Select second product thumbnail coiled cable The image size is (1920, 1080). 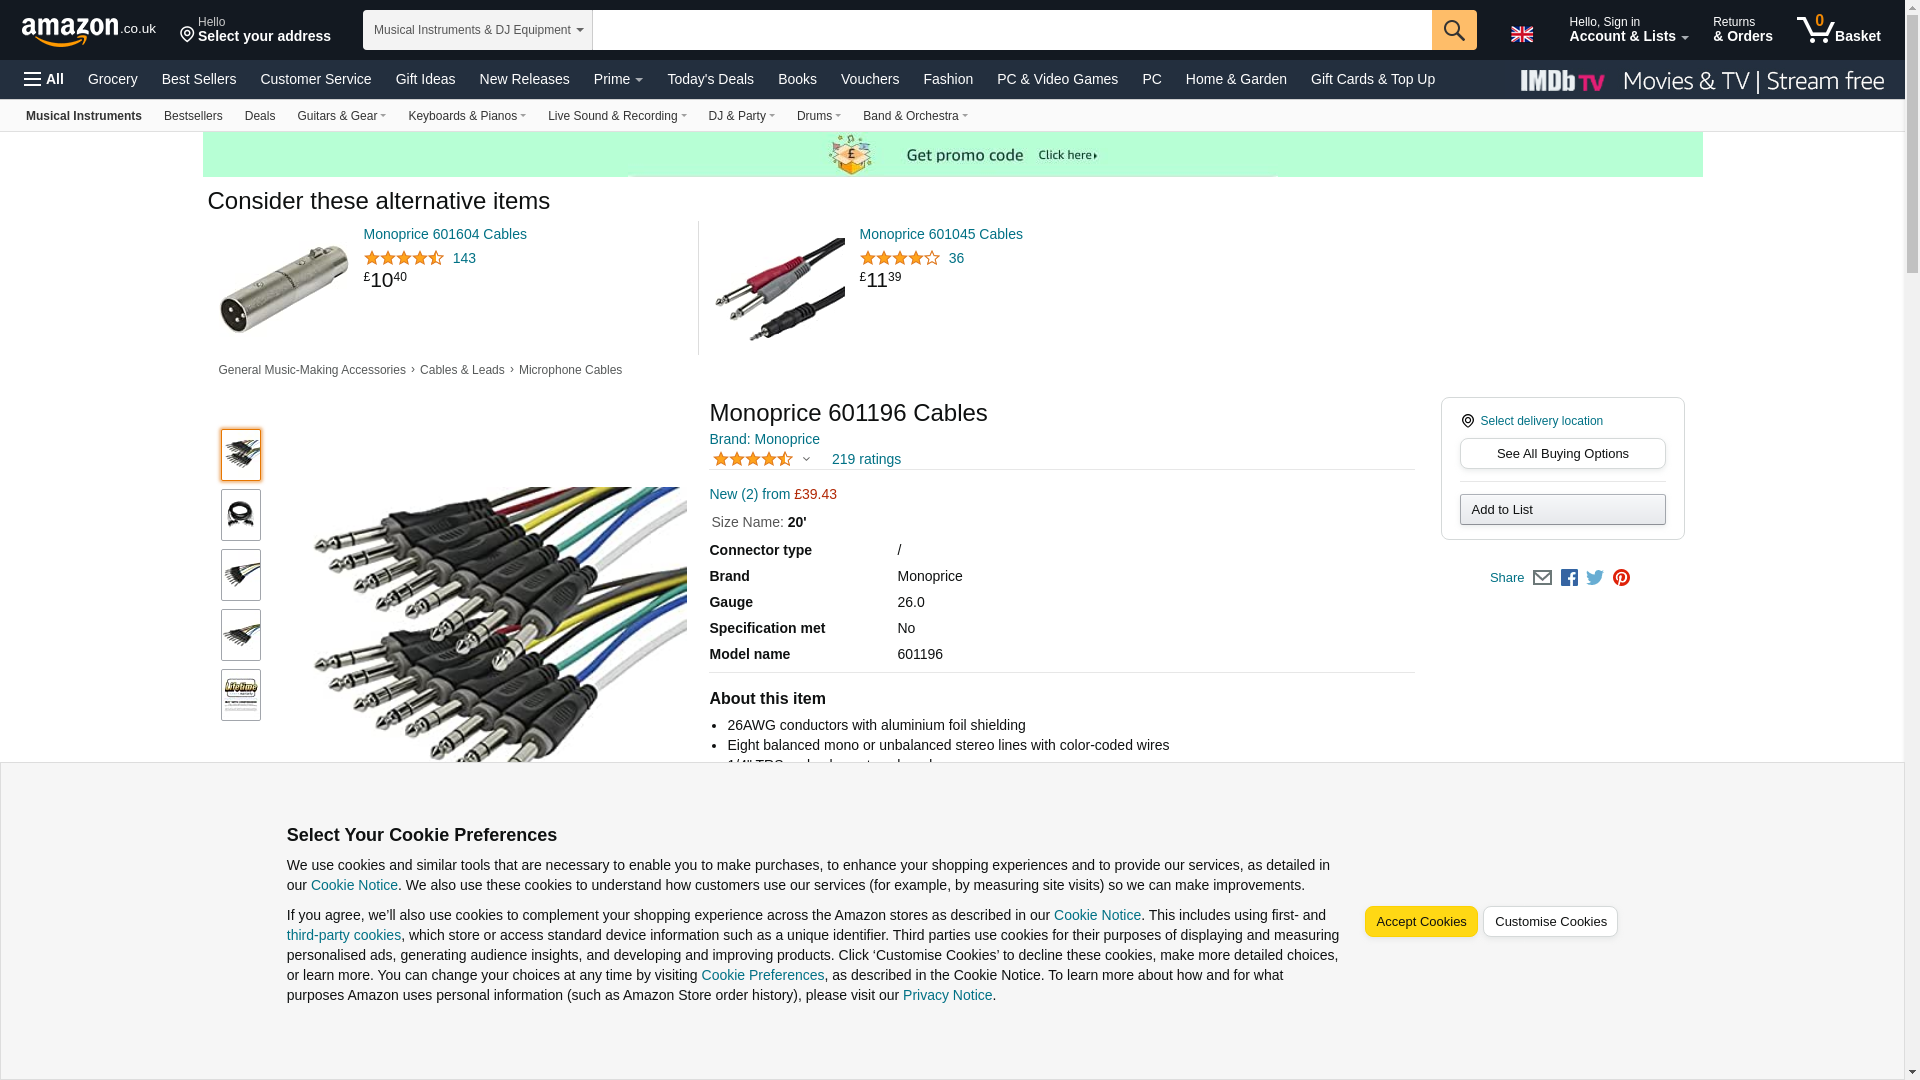240,515
